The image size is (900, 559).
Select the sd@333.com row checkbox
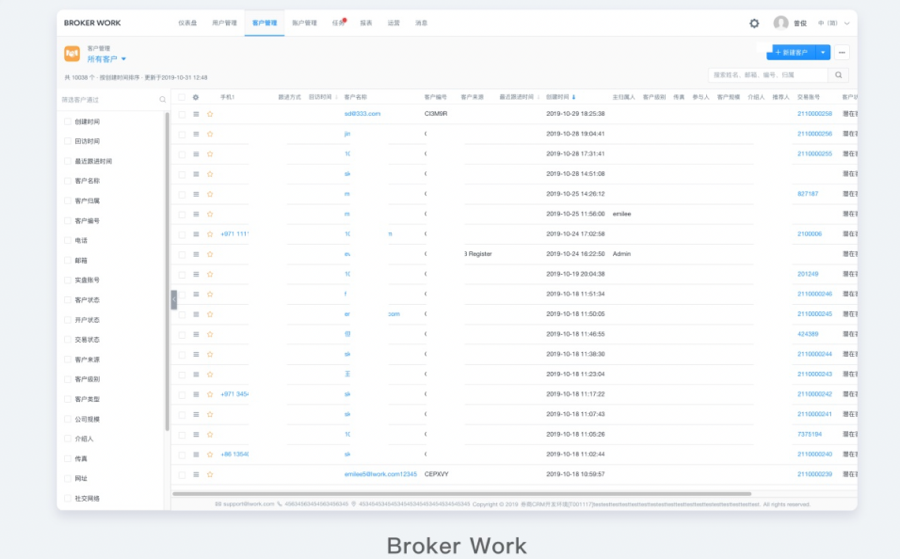point(182,114)
